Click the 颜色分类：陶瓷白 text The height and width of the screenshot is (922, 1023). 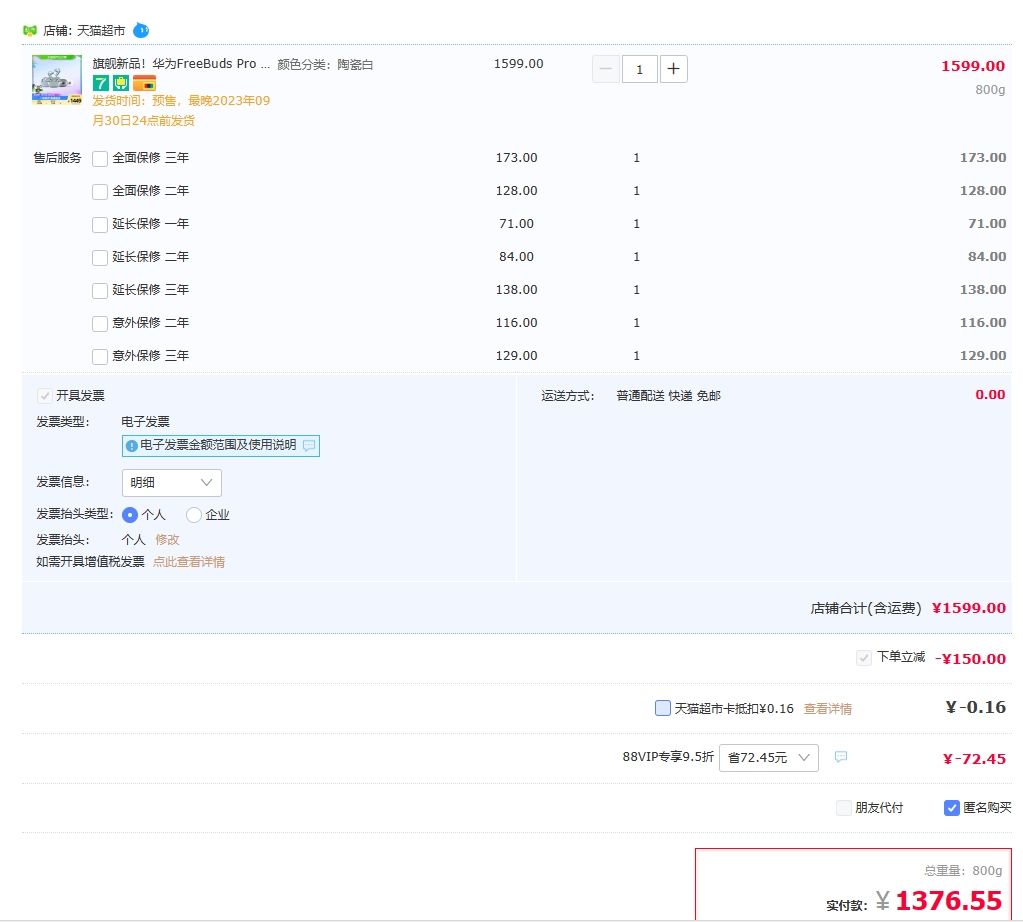[x=325, y=65]
